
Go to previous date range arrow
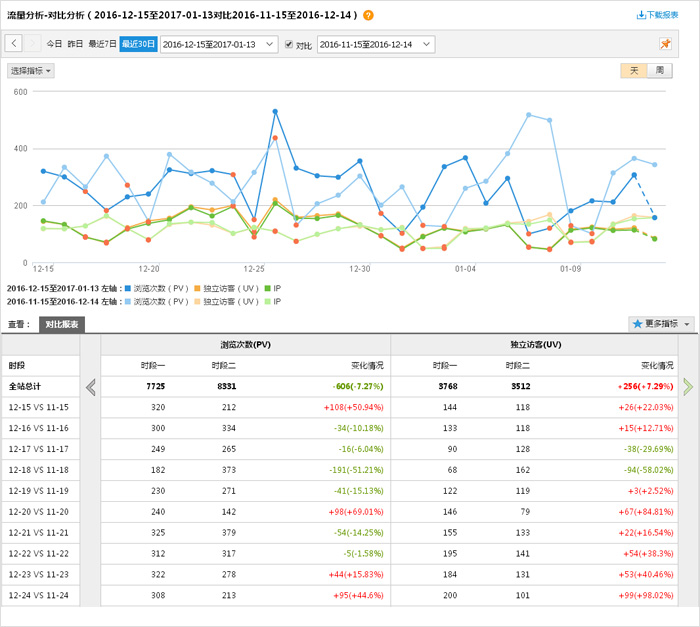[x=13, y=44]
